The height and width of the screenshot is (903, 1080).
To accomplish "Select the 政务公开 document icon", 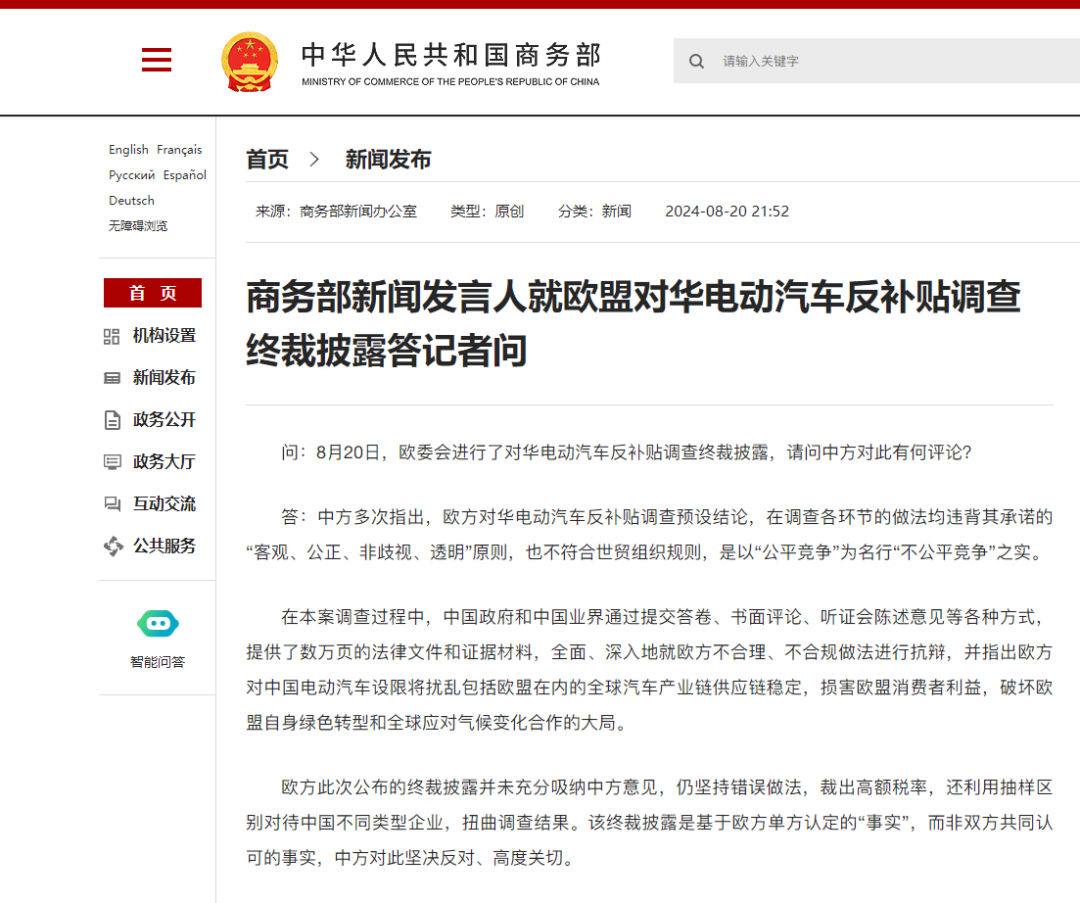I will (112, 420).
